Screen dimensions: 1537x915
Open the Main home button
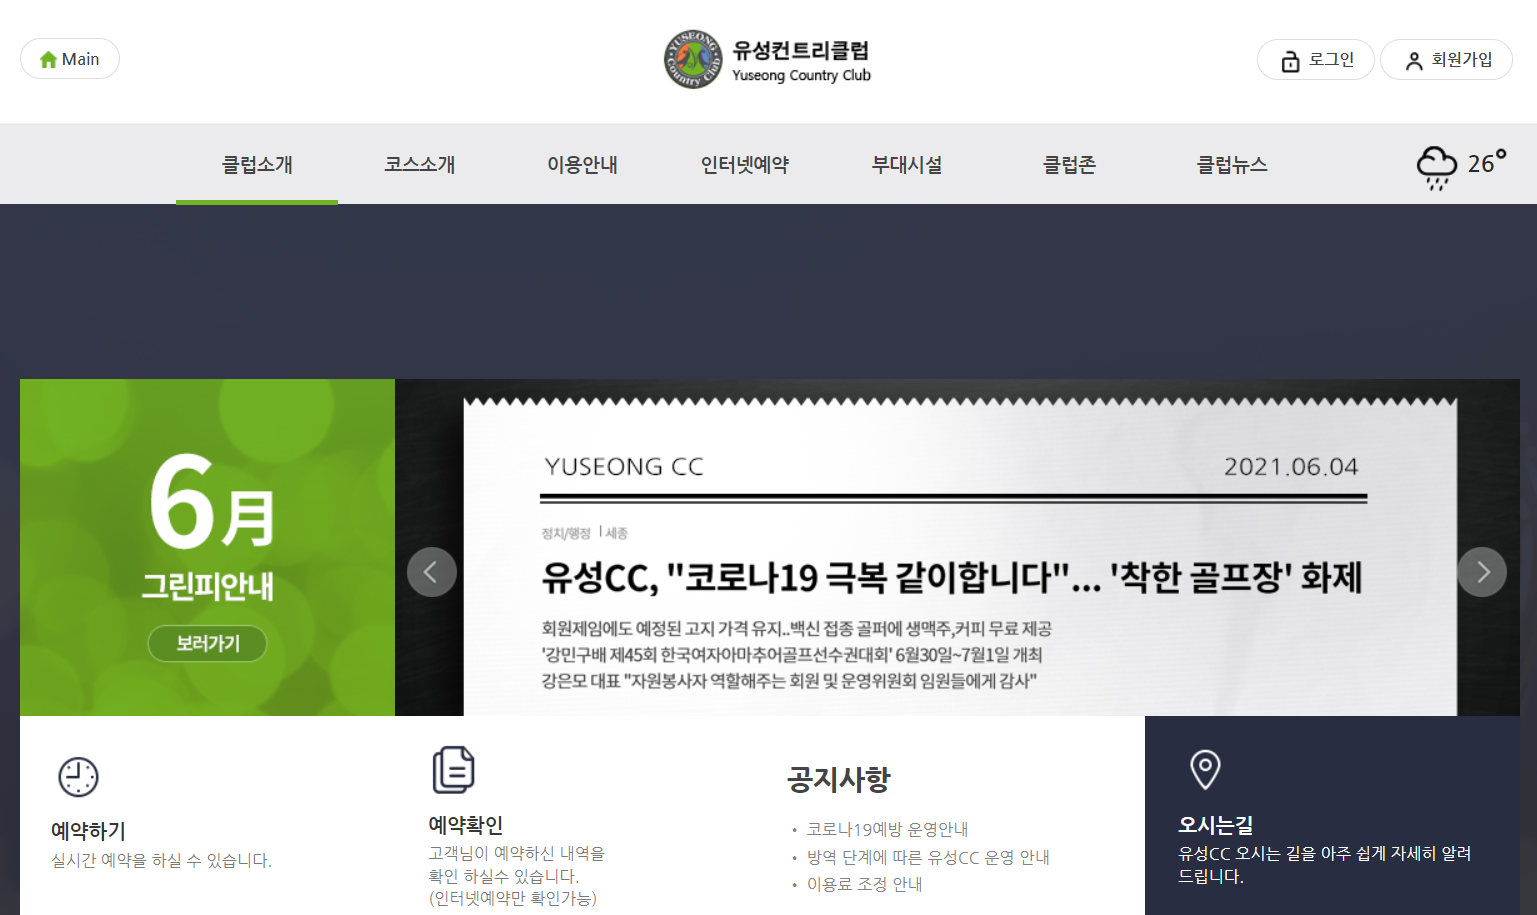[x=70, y=59]
